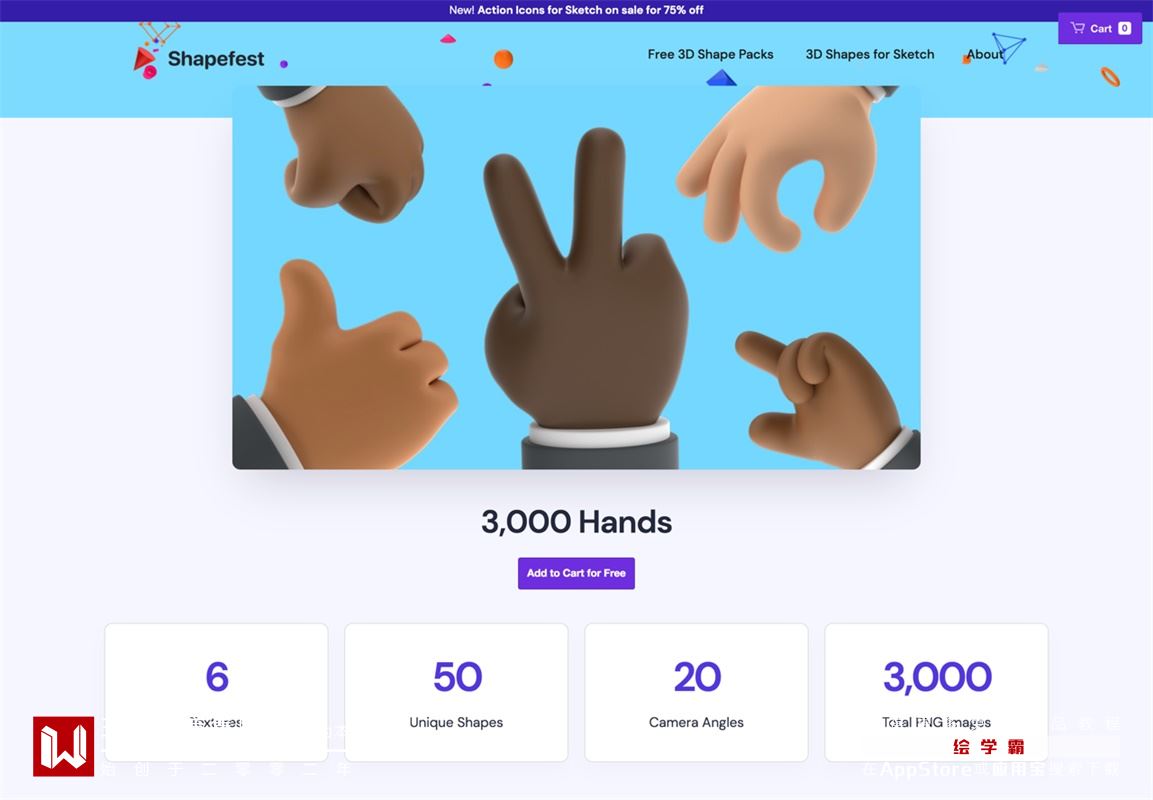Go to the About page
This screenshot has height=800, width=1153.
point(985,54)
